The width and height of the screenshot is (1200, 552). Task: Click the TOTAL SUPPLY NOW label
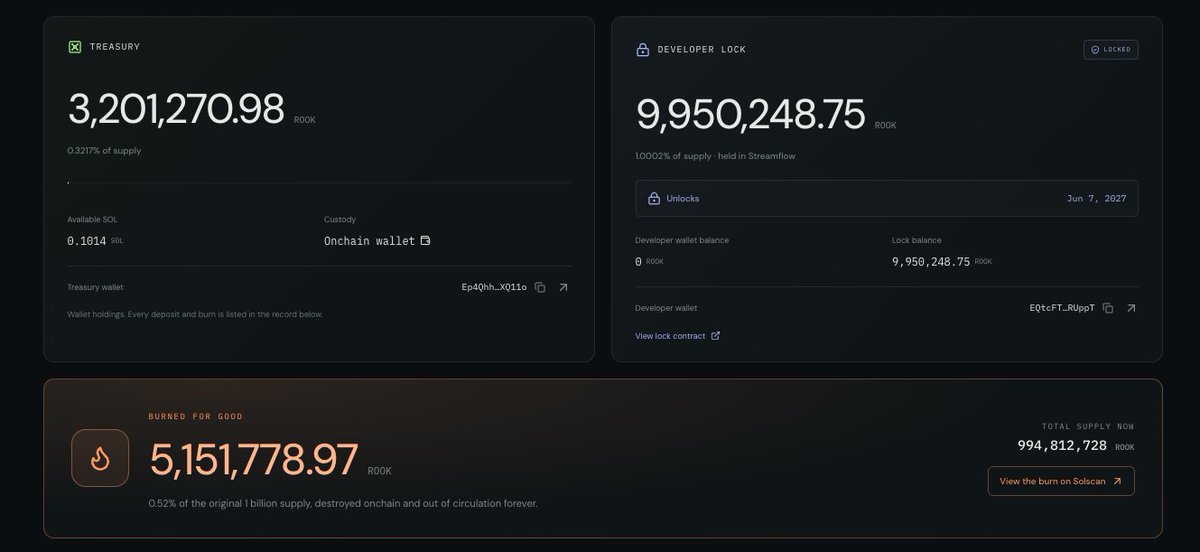(1088, 426)
